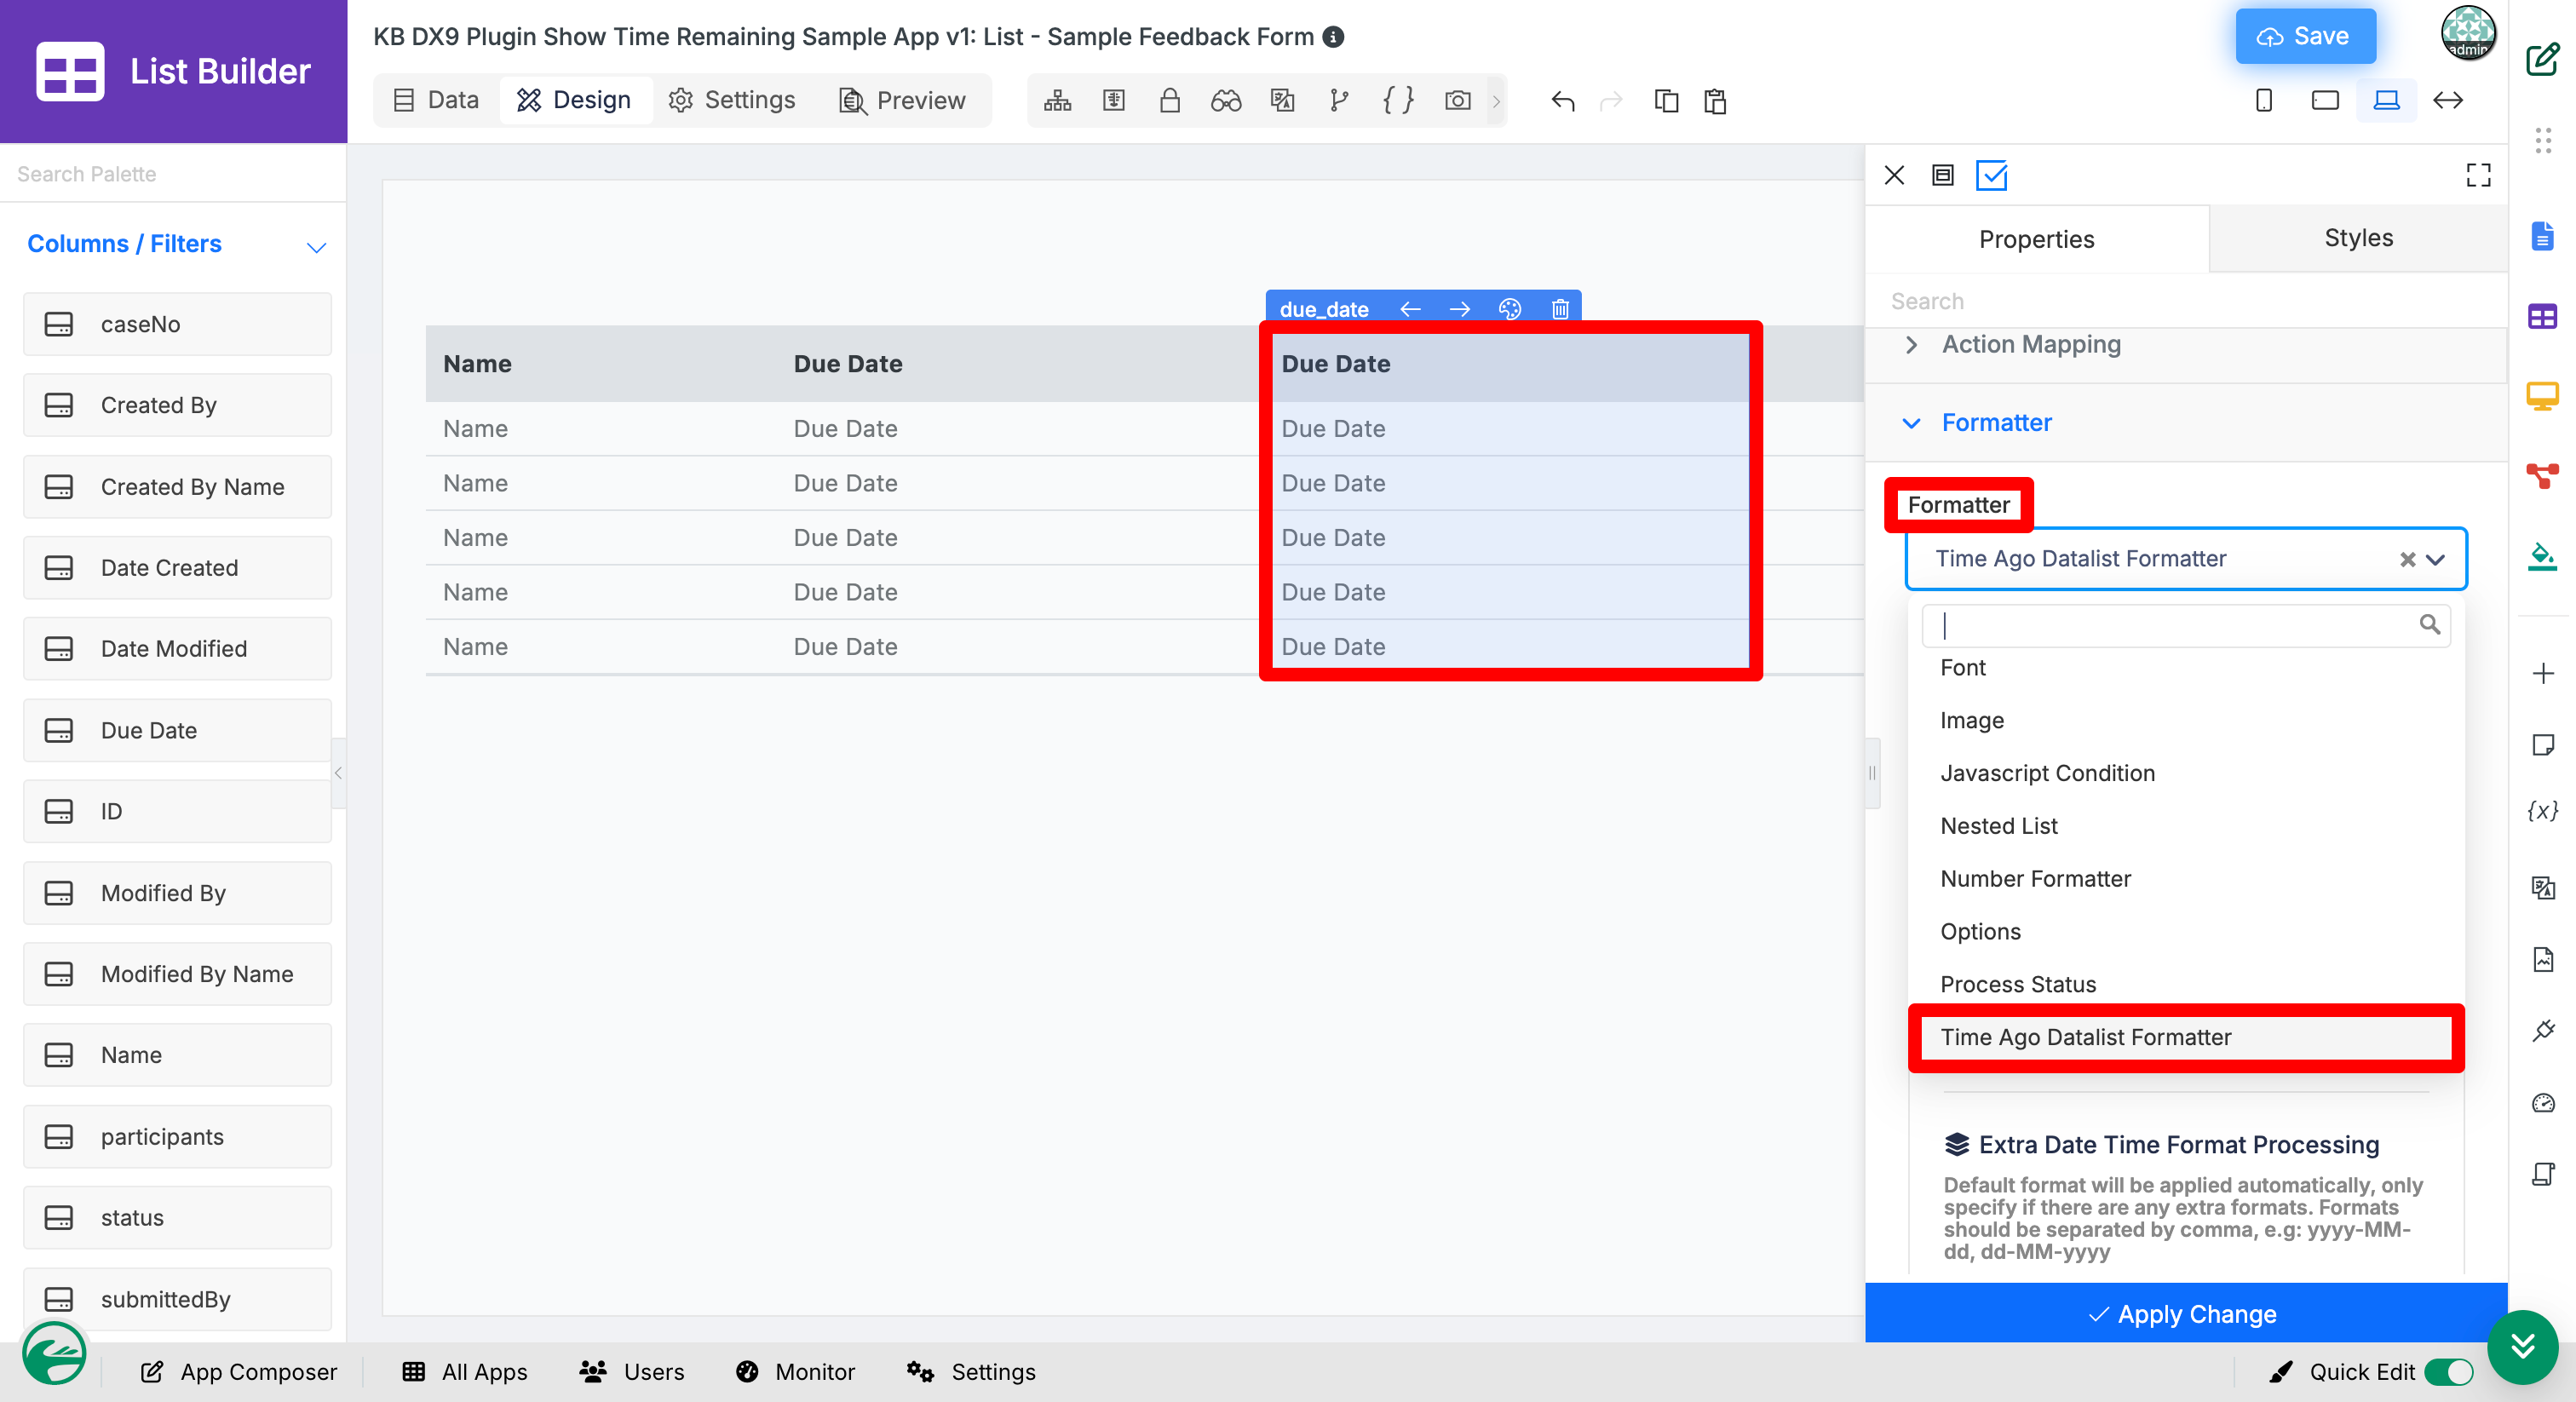Click the Search Palette field
Viewport: 2576px width, 1402px height.
(x=174, y=174)
